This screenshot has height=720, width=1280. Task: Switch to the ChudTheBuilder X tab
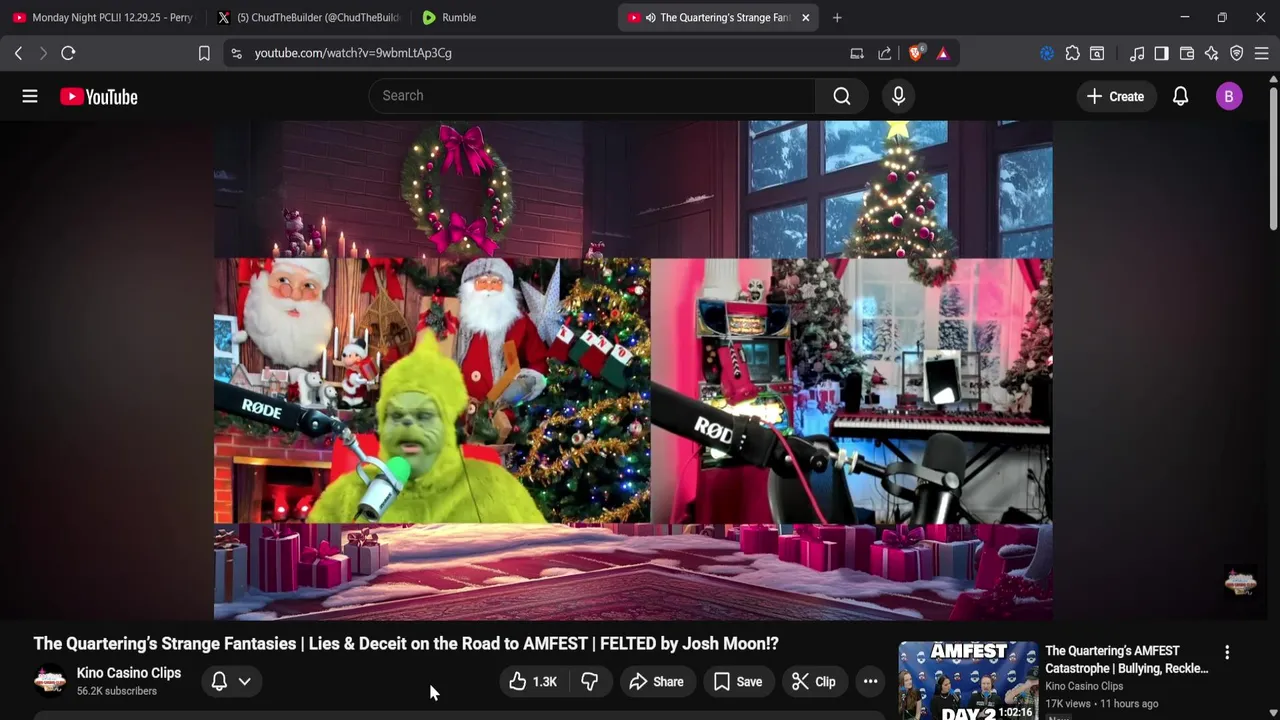coord(308,17)
